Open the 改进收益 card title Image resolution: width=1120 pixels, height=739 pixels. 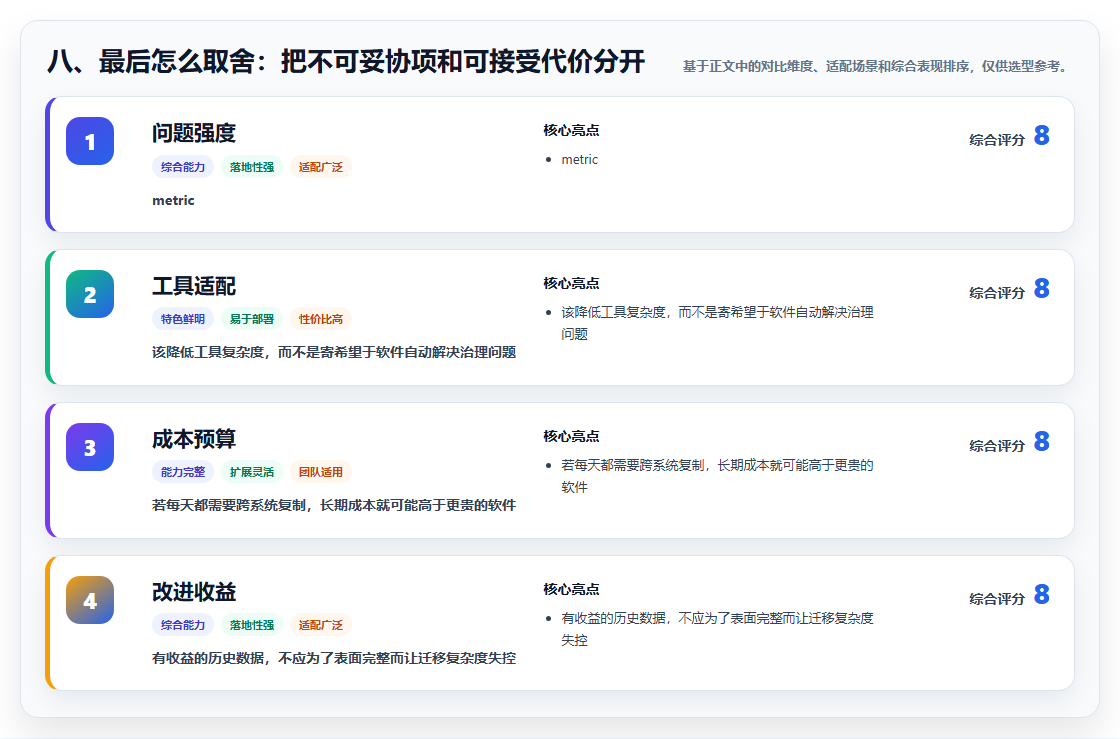click(x=194, y=591)
